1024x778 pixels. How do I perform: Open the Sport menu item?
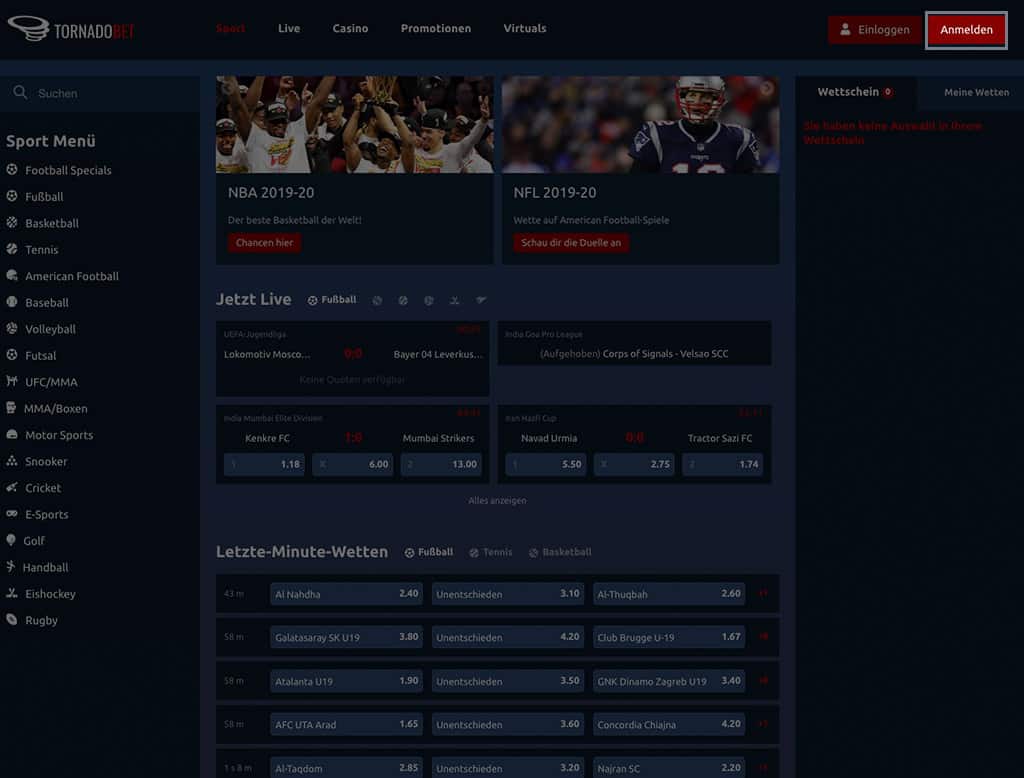click(231, 28)
